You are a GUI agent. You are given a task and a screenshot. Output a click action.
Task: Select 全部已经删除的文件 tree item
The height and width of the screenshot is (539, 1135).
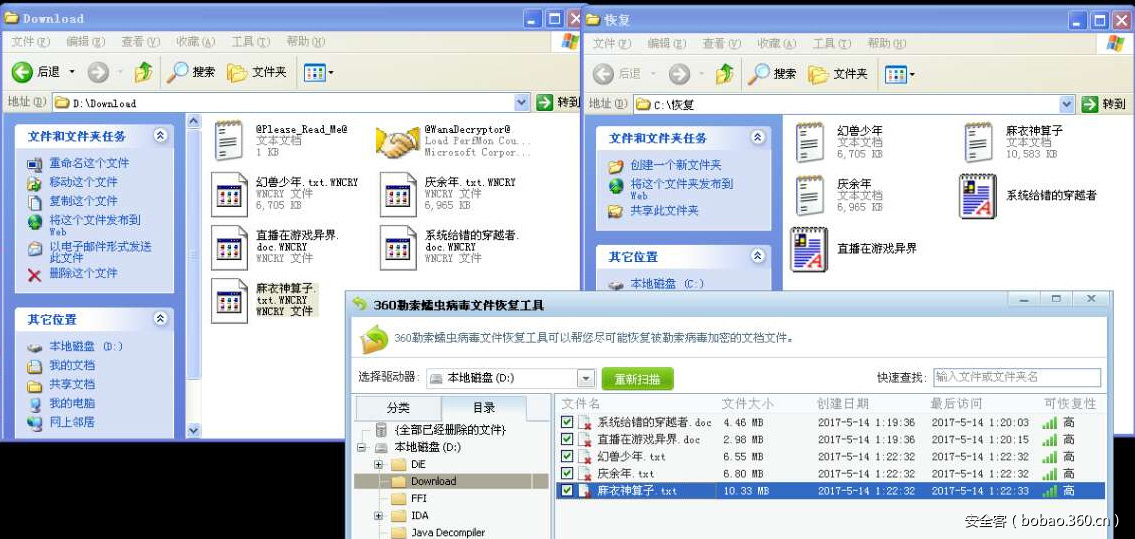(x=441, y=430)
